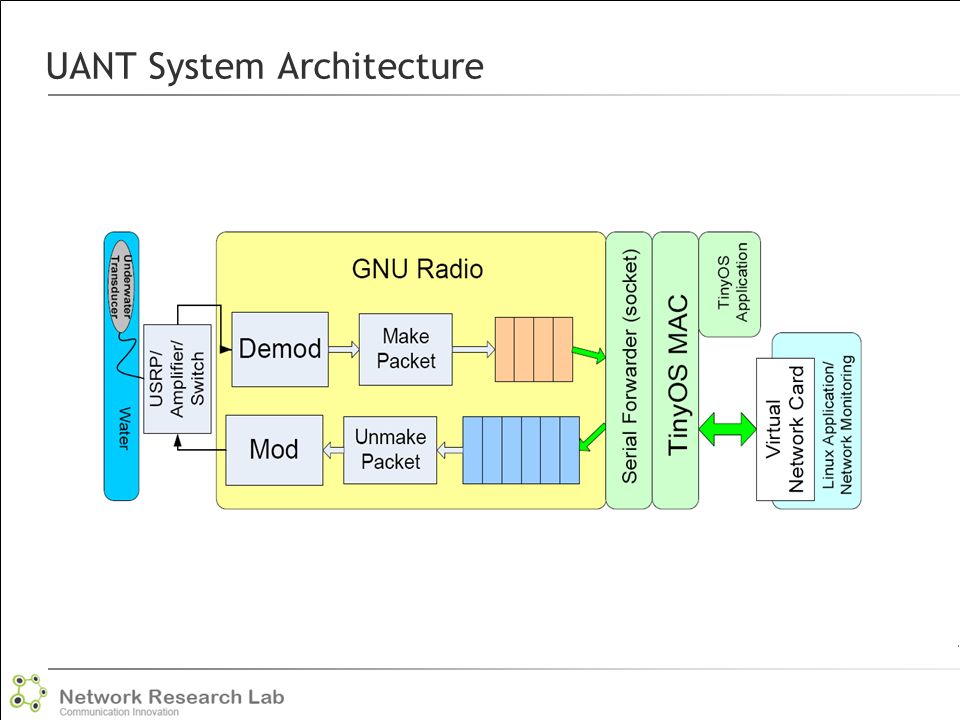
Task: Click the Network Research Lab logo icon
Action: click(x=28, y=692)
